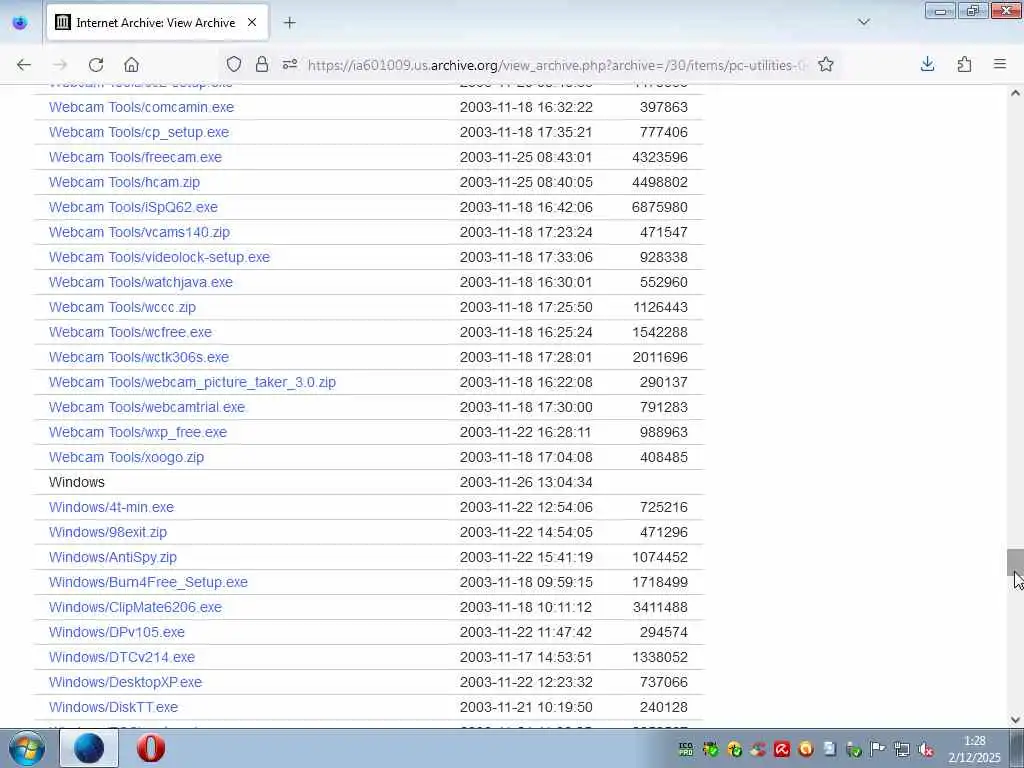Click the network tray icon
Viewport: 1024px width, 768px height.
(x=902, y=750)
